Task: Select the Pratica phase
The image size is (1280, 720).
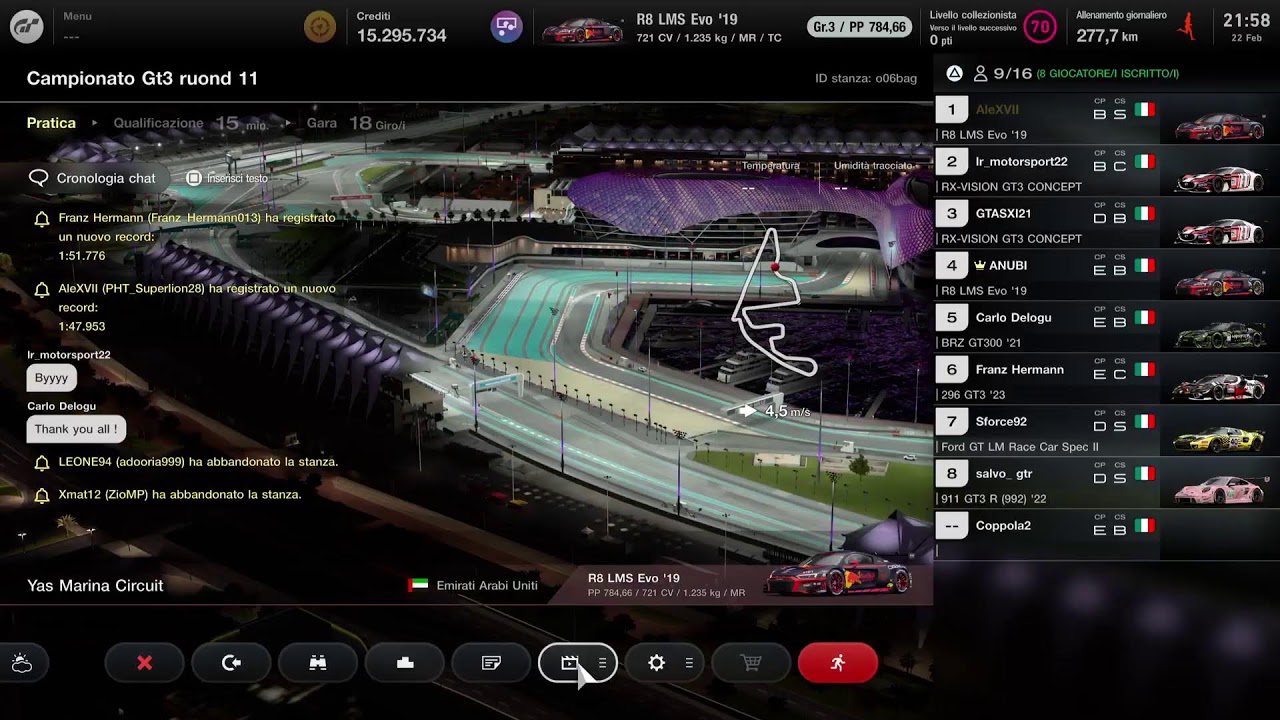Action: 51,123
